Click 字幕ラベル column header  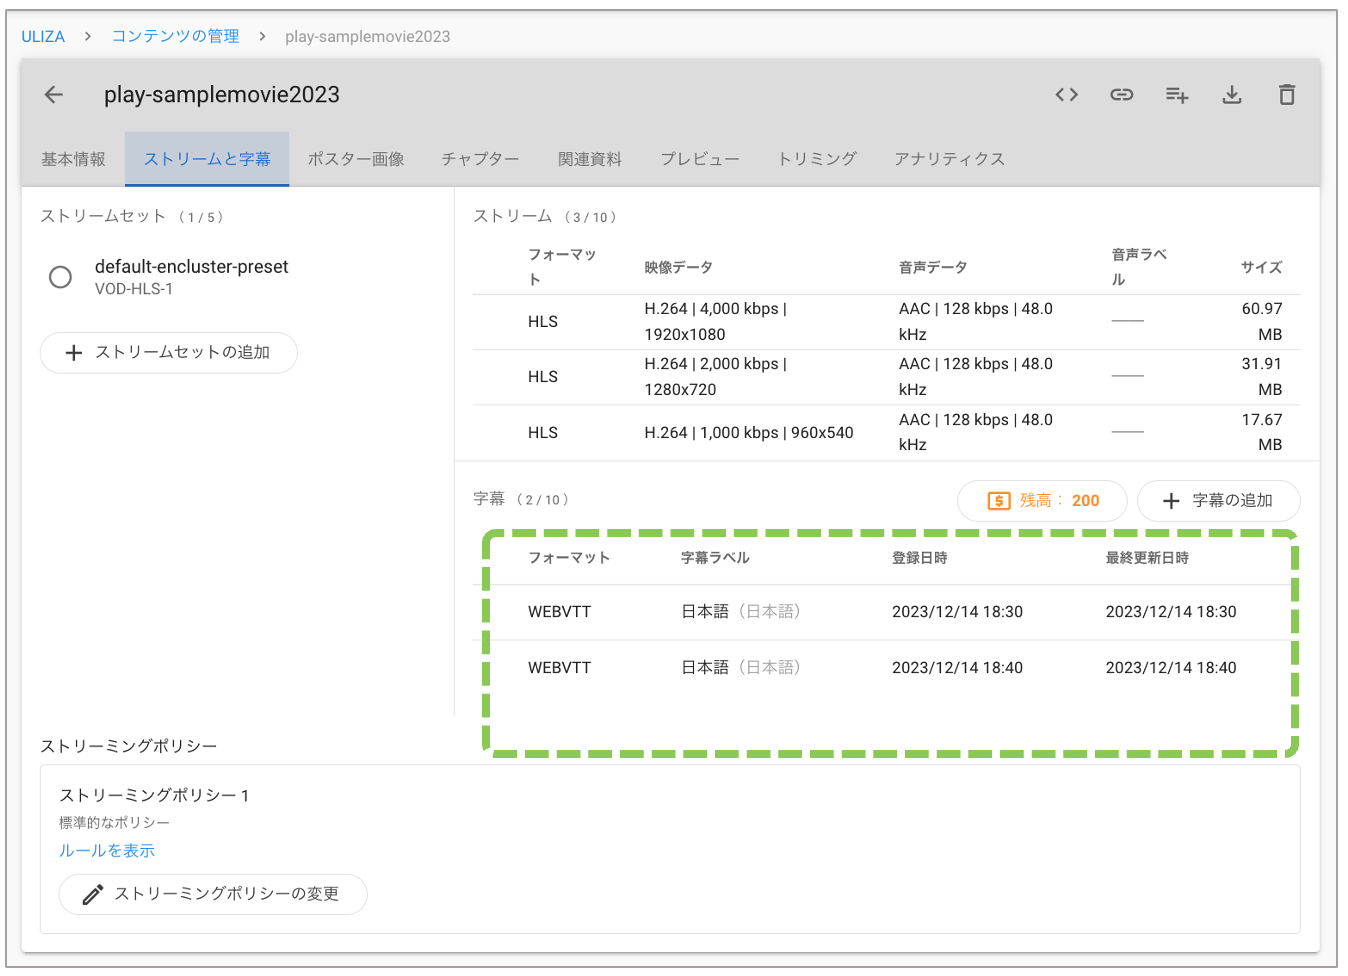click(715, 558)
